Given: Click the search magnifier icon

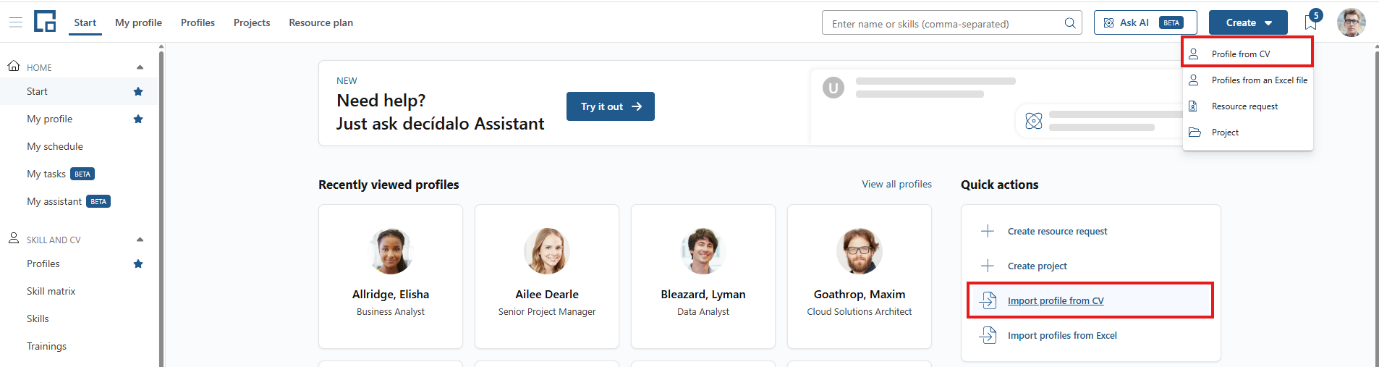Looking at the screenshot, I should click(x=1070, y=22).
